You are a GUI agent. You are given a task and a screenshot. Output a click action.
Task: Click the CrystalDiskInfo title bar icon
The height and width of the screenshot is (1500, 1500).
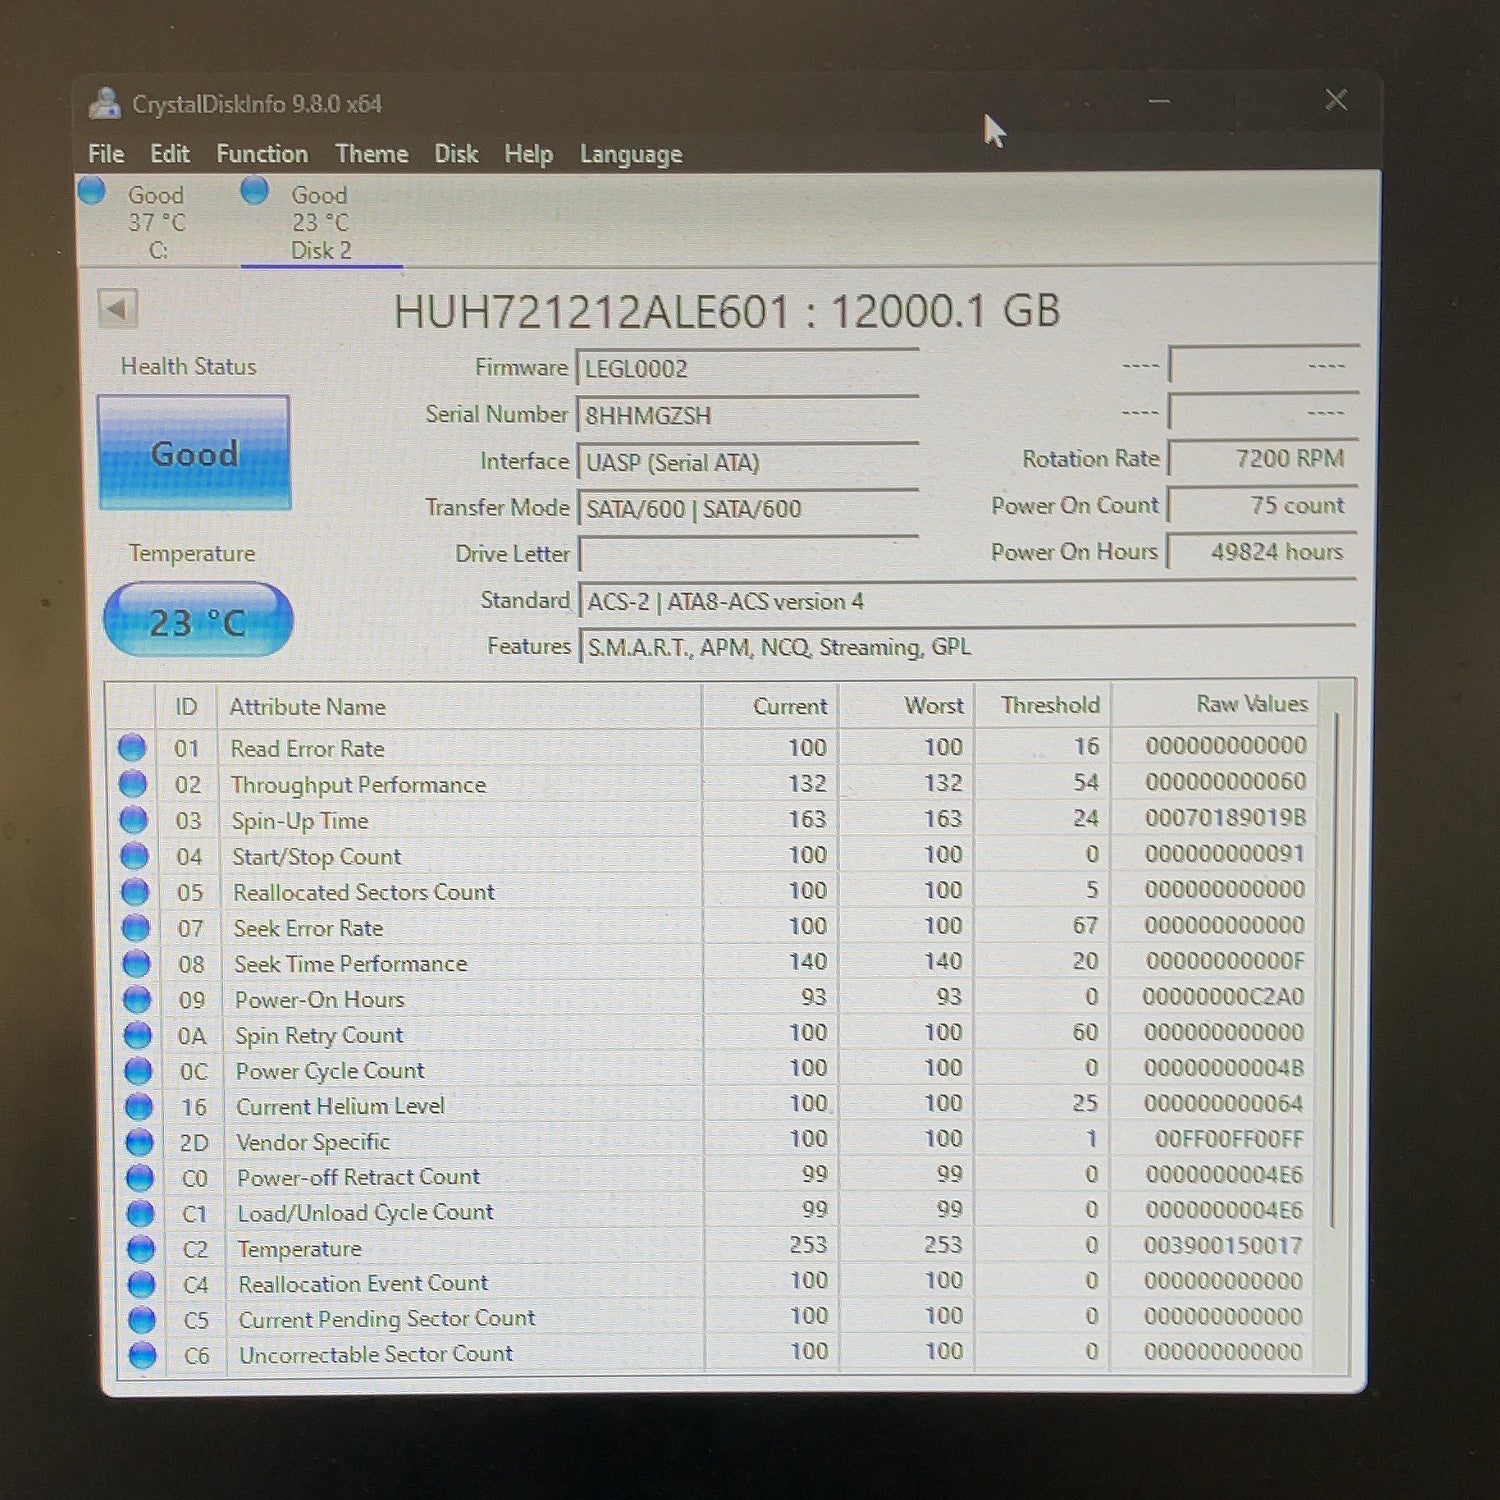[104, 103]
